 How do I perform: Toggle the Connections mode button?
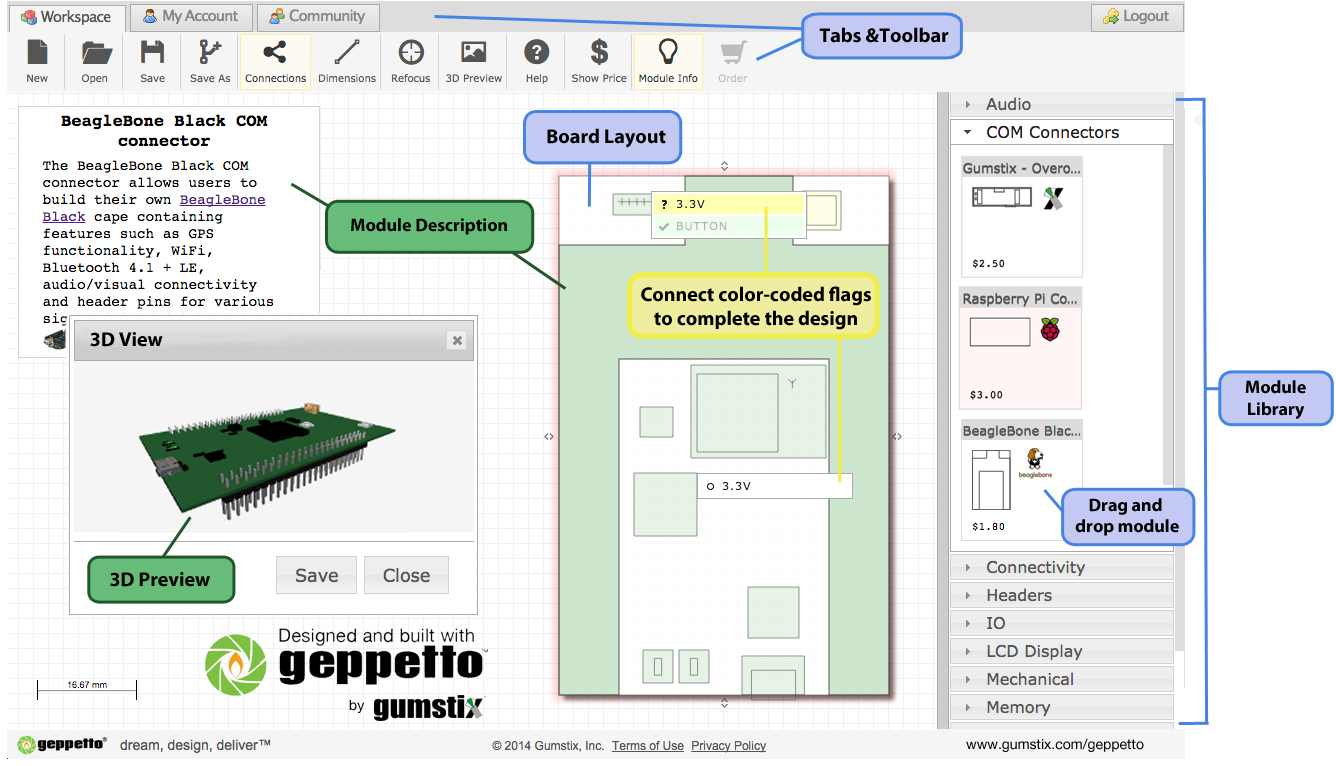pos(276,61)
